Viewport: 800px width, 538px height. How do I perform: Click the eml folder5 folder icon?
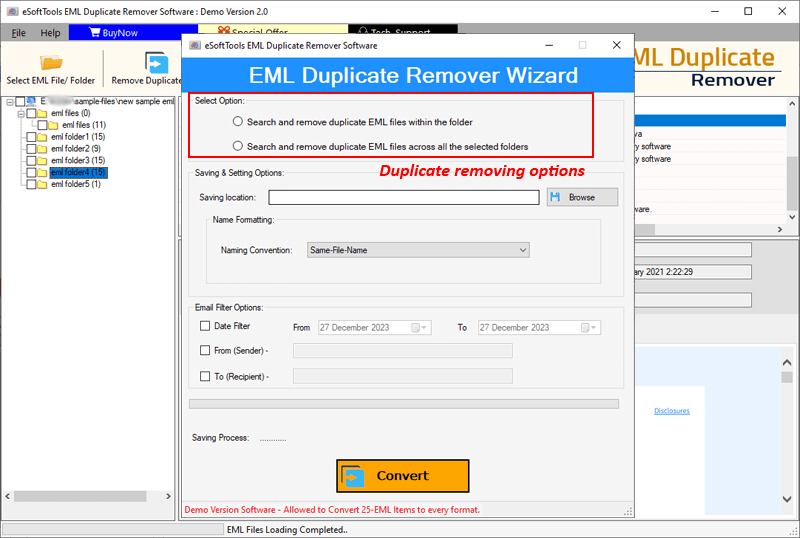(x=42, y=184)
